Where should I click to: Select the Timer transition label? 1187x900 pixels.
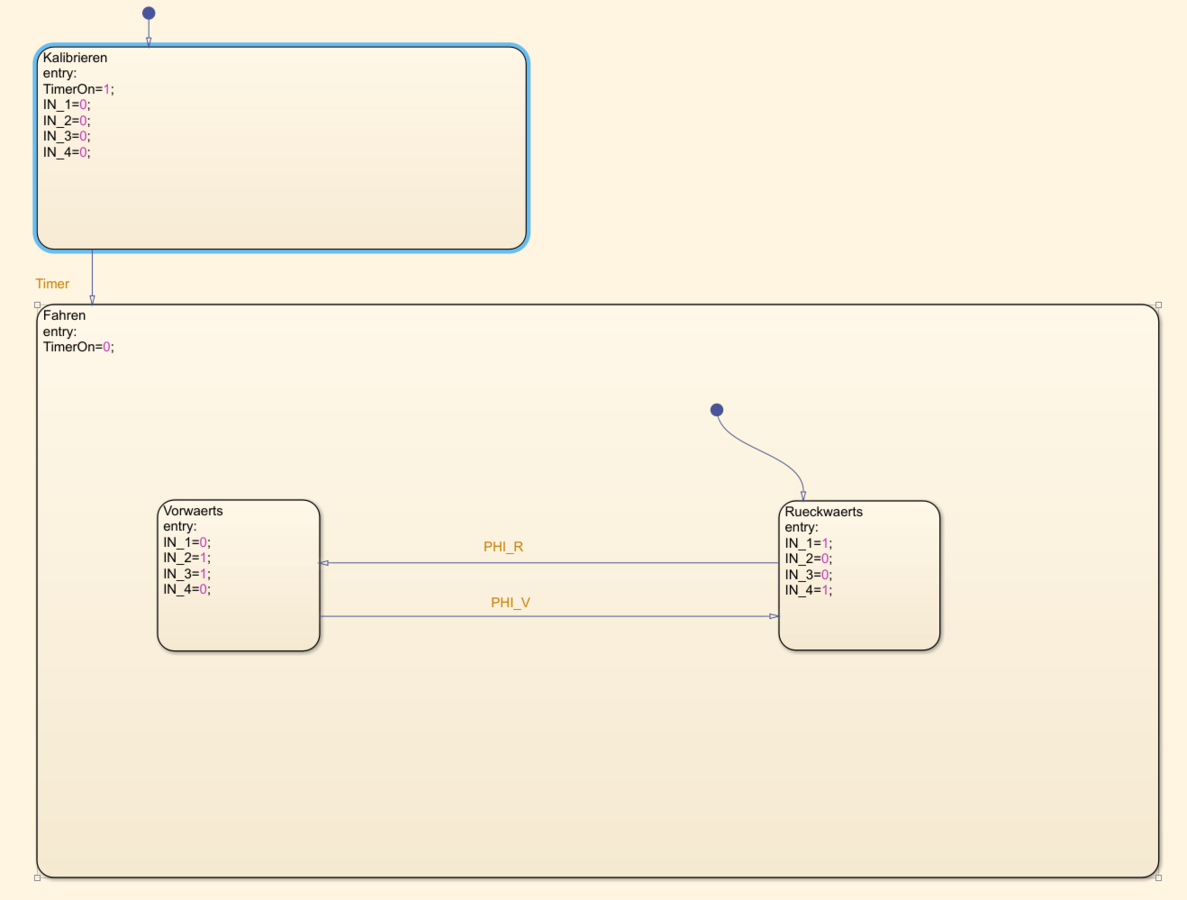[52, 284]
